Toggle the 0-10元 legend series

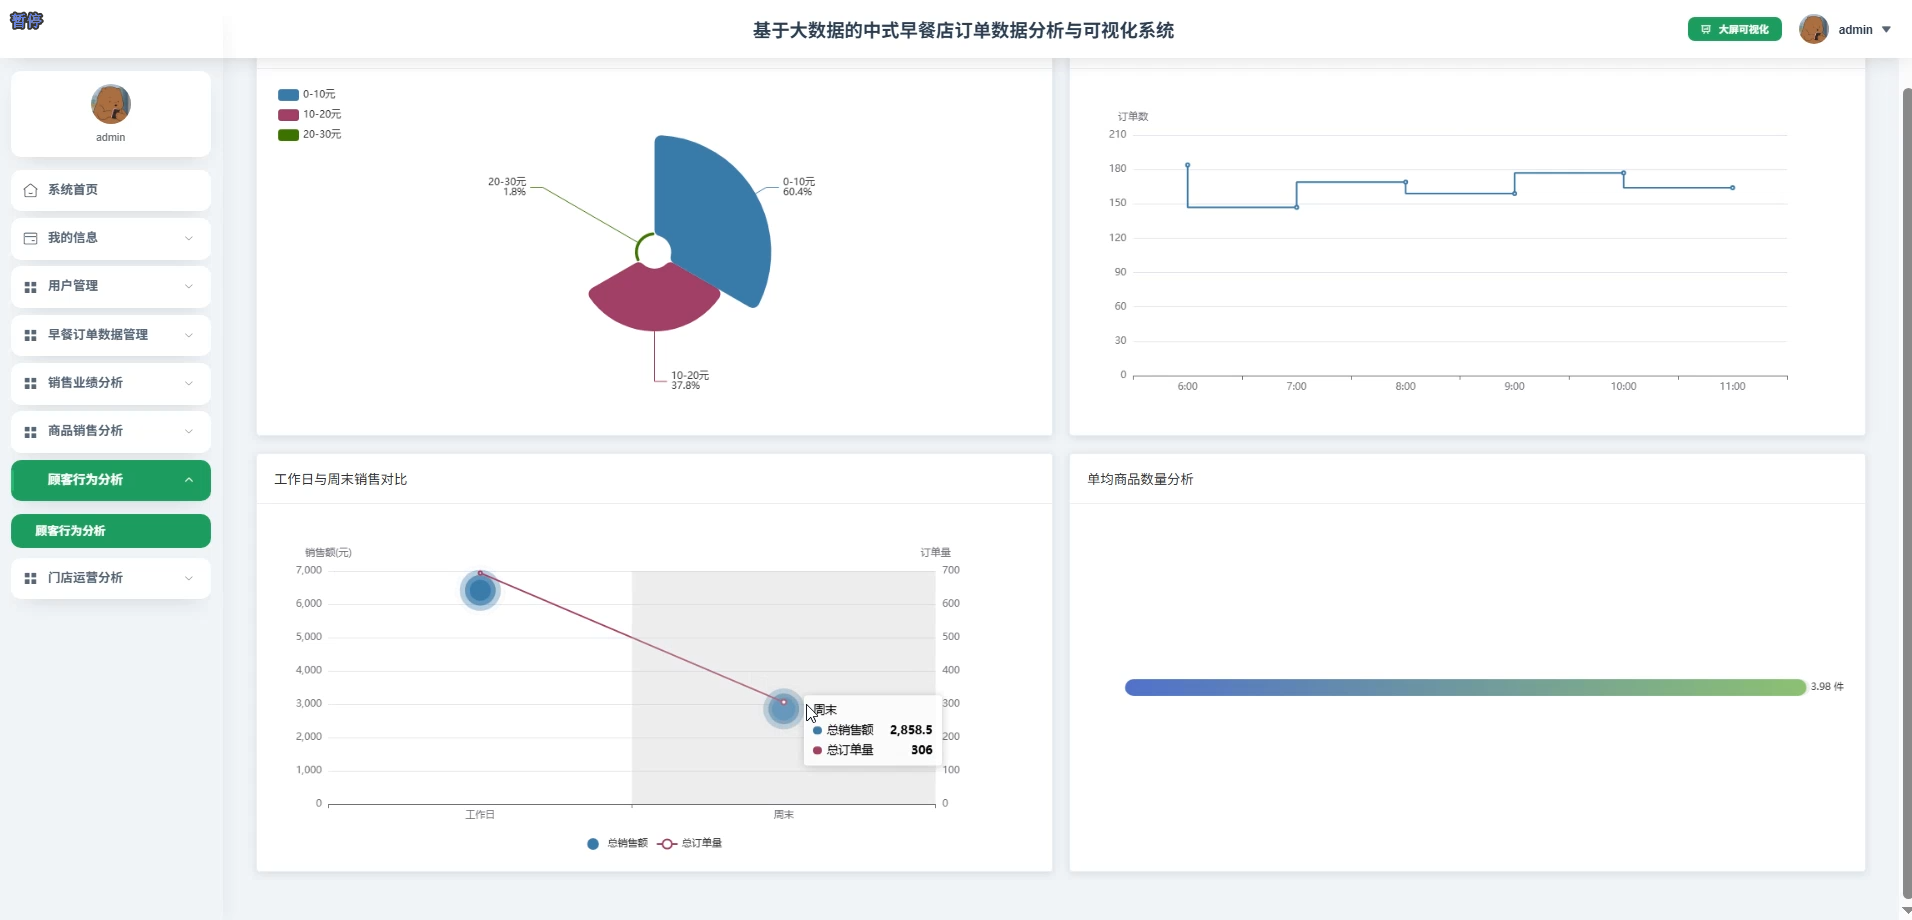click(x=307, y=95)
